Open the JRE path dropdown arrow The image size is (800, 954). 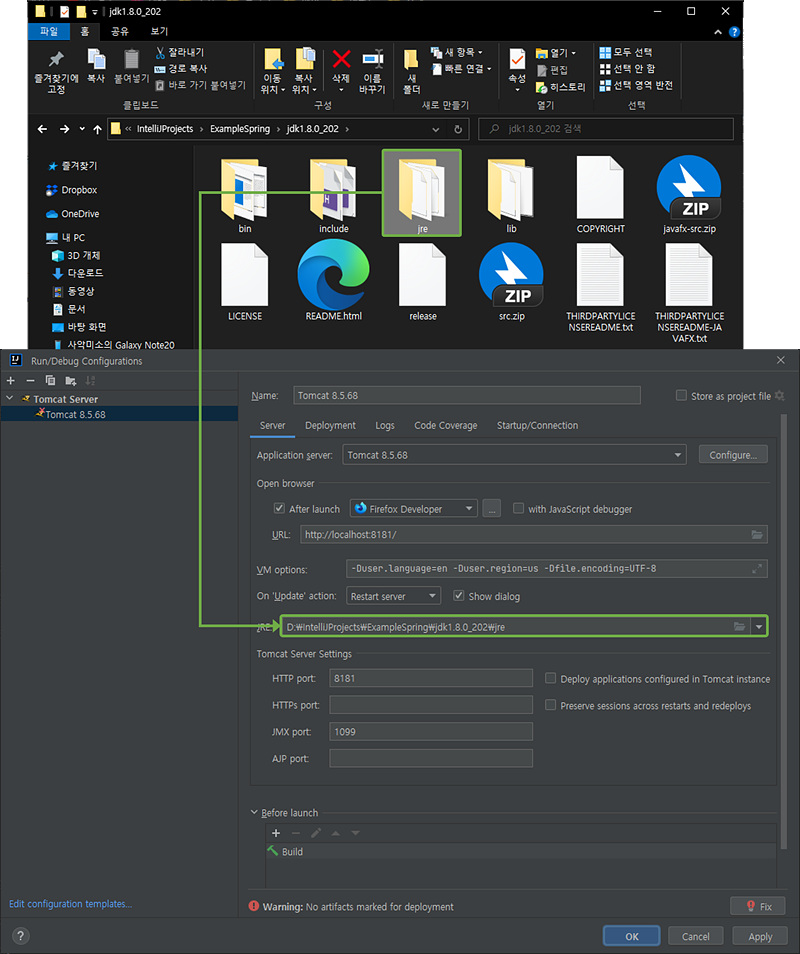coord(759,627)
